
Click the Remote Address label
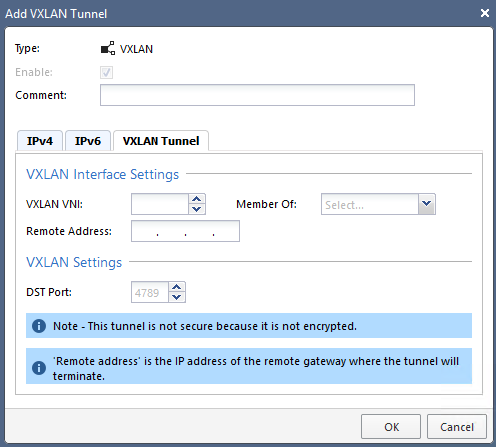[69, 231]
